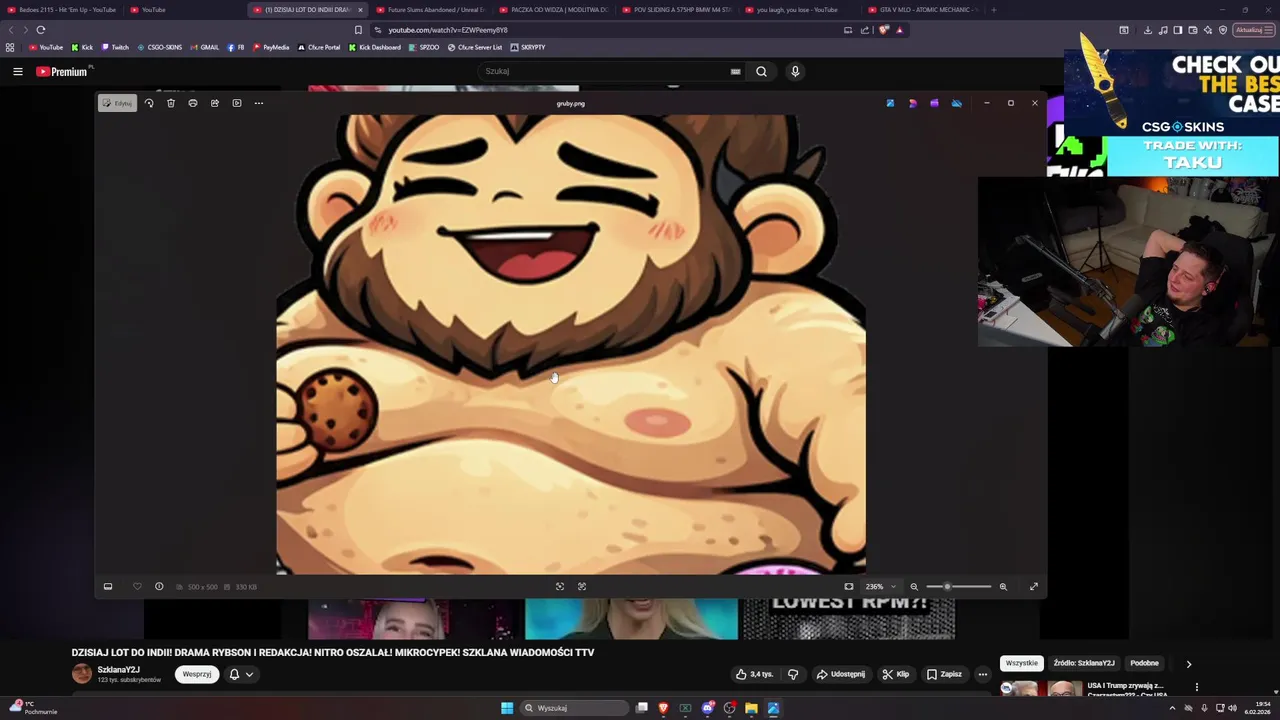Open Brave browser from taskbar
The height and width of the screenshot is (720, 1280).
pyautogui.click(x=663, y=708)
